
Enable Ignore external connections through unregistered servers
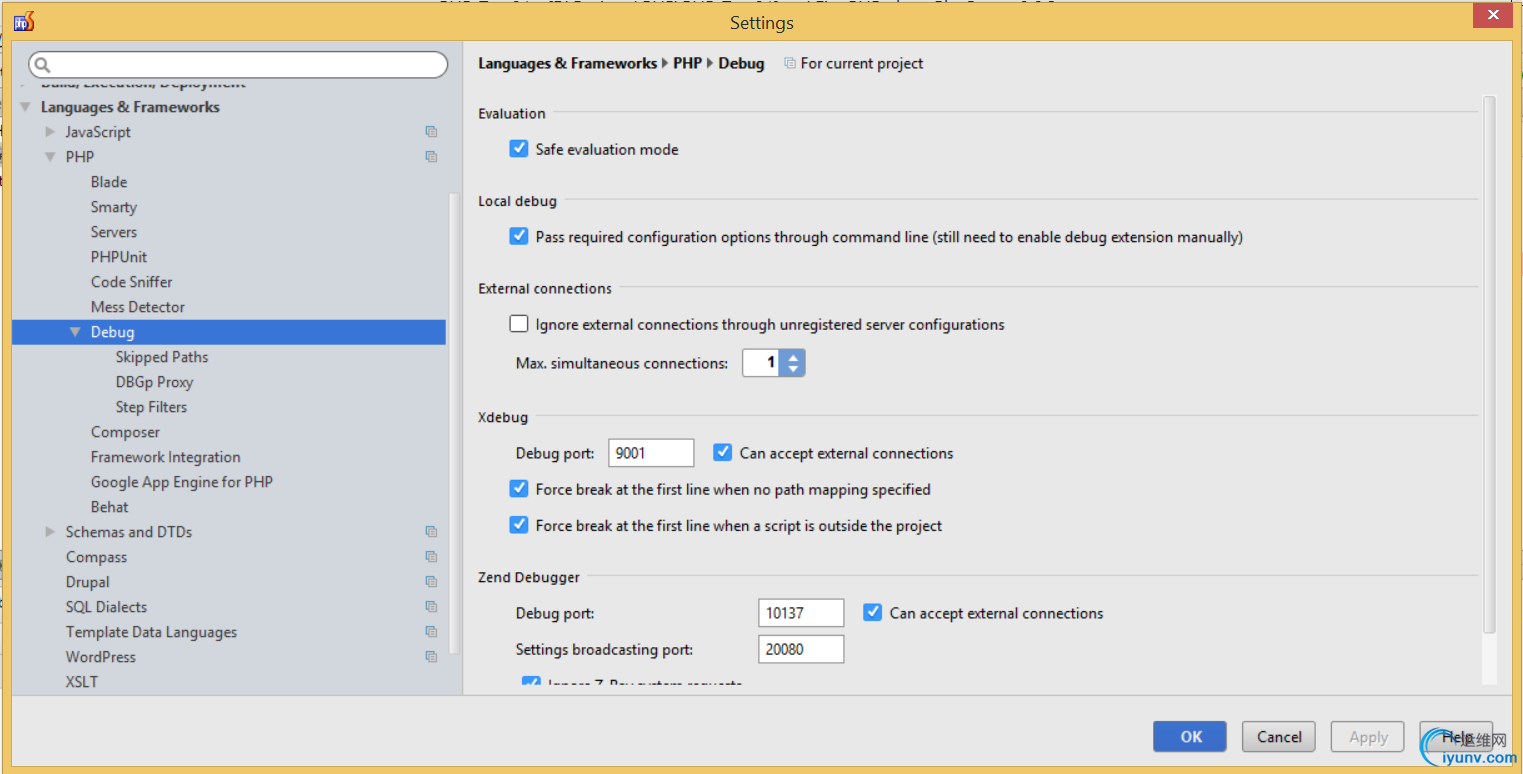pos(518,324)
